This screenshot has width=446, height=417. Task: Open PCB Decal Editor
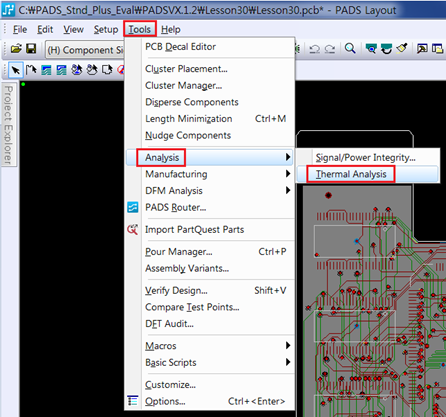point(180,47)
